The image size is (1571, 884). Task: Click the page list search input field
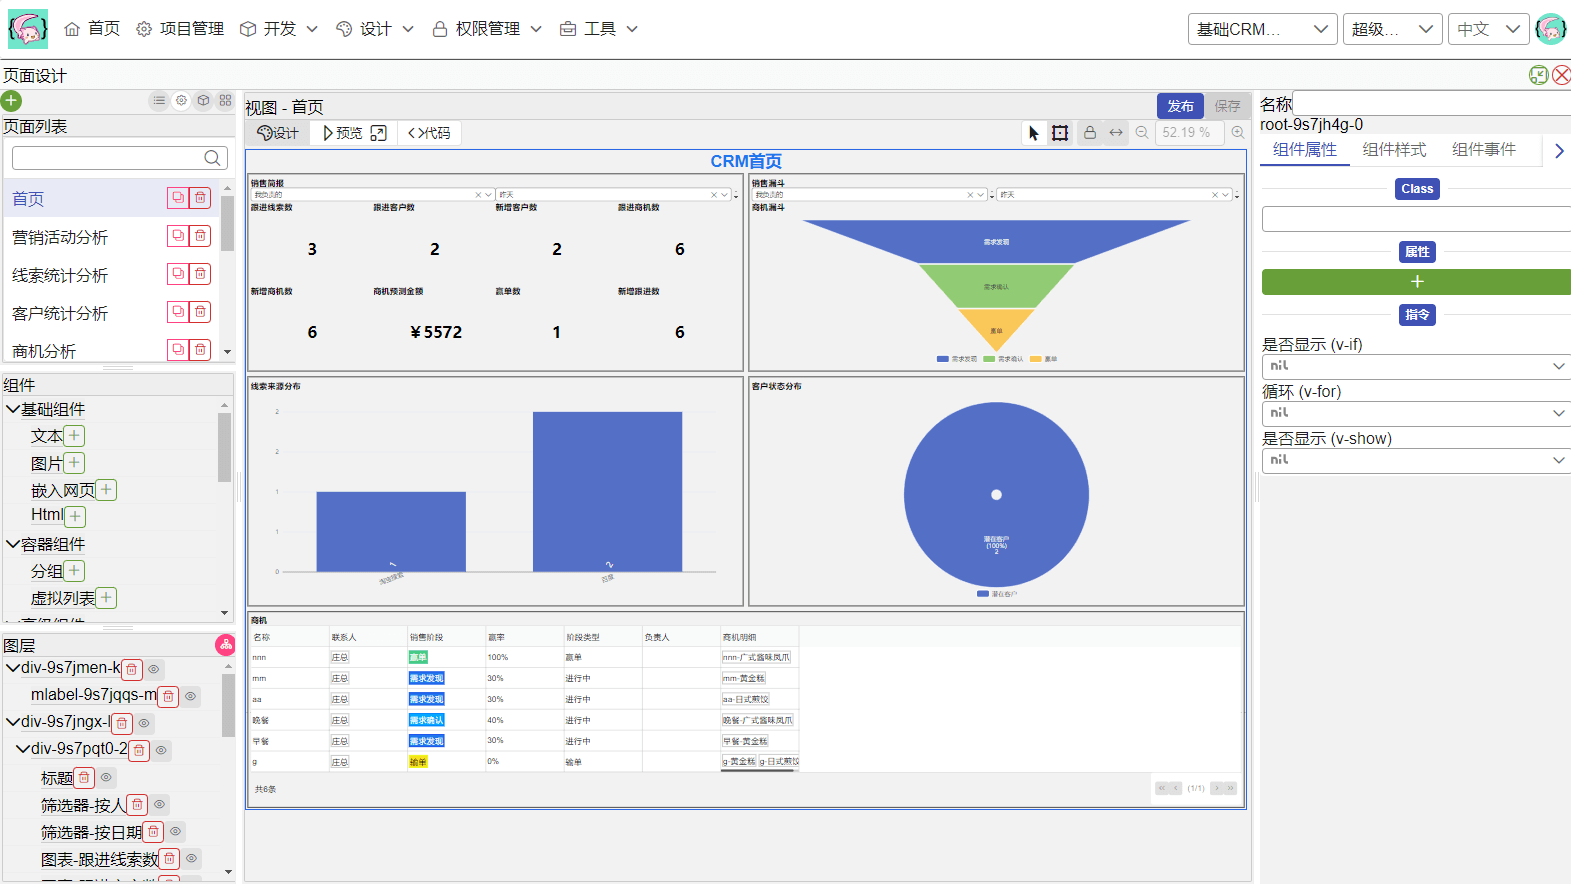coord(108,158)
